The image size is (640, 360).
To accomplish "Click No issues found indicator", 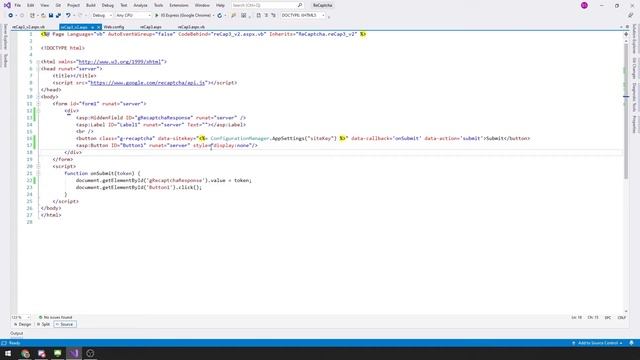I will point(56,317).
